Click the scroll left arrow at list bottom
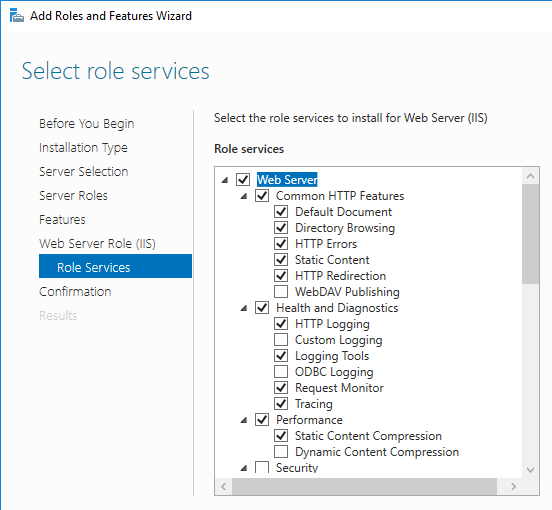Screen dimensions: 552x510 pyautogui.click(x=224, y=486)
